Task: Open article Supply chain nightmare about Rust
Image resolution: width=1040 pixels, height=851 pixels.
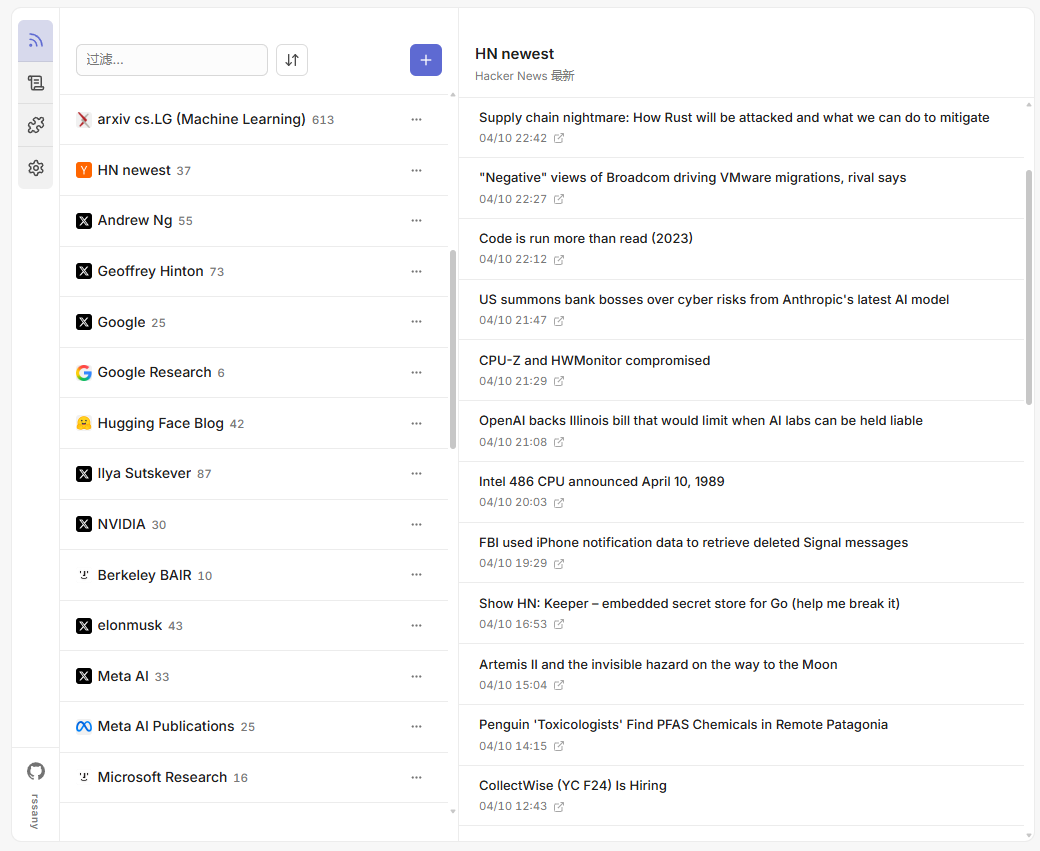Action: (734, 118)
